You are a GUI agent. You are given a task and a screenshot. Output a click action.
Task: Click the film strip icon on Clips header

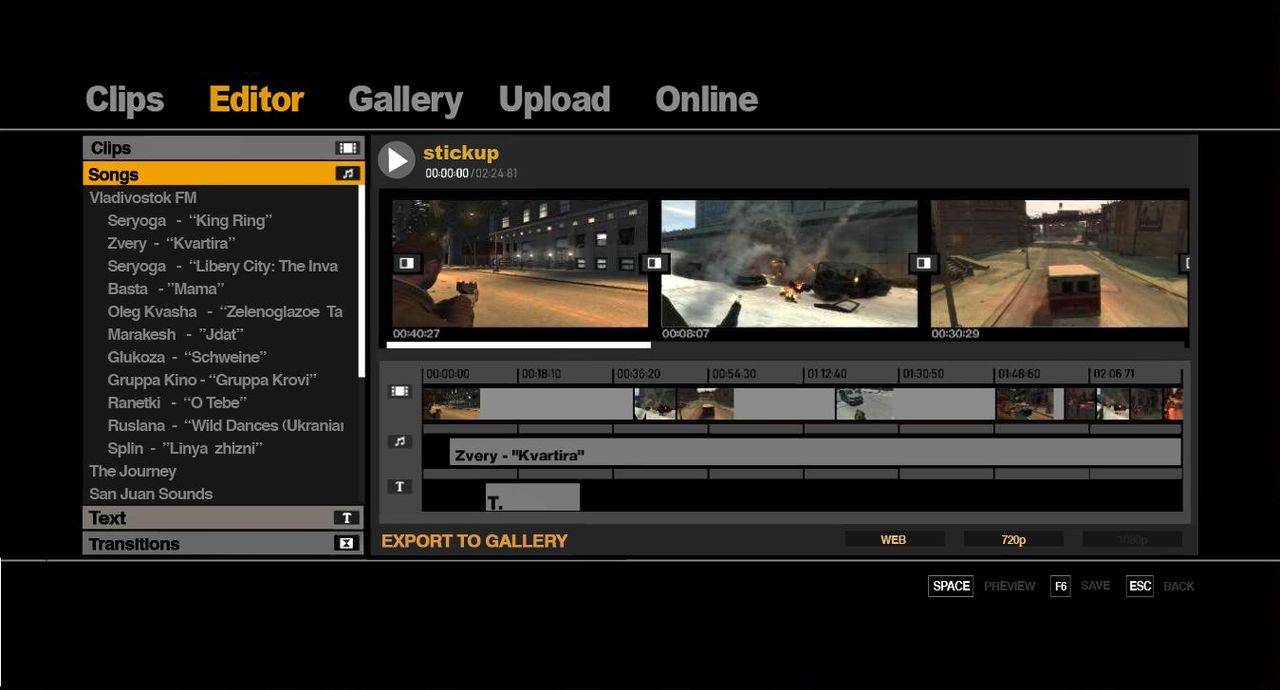(x=346, y=148)
